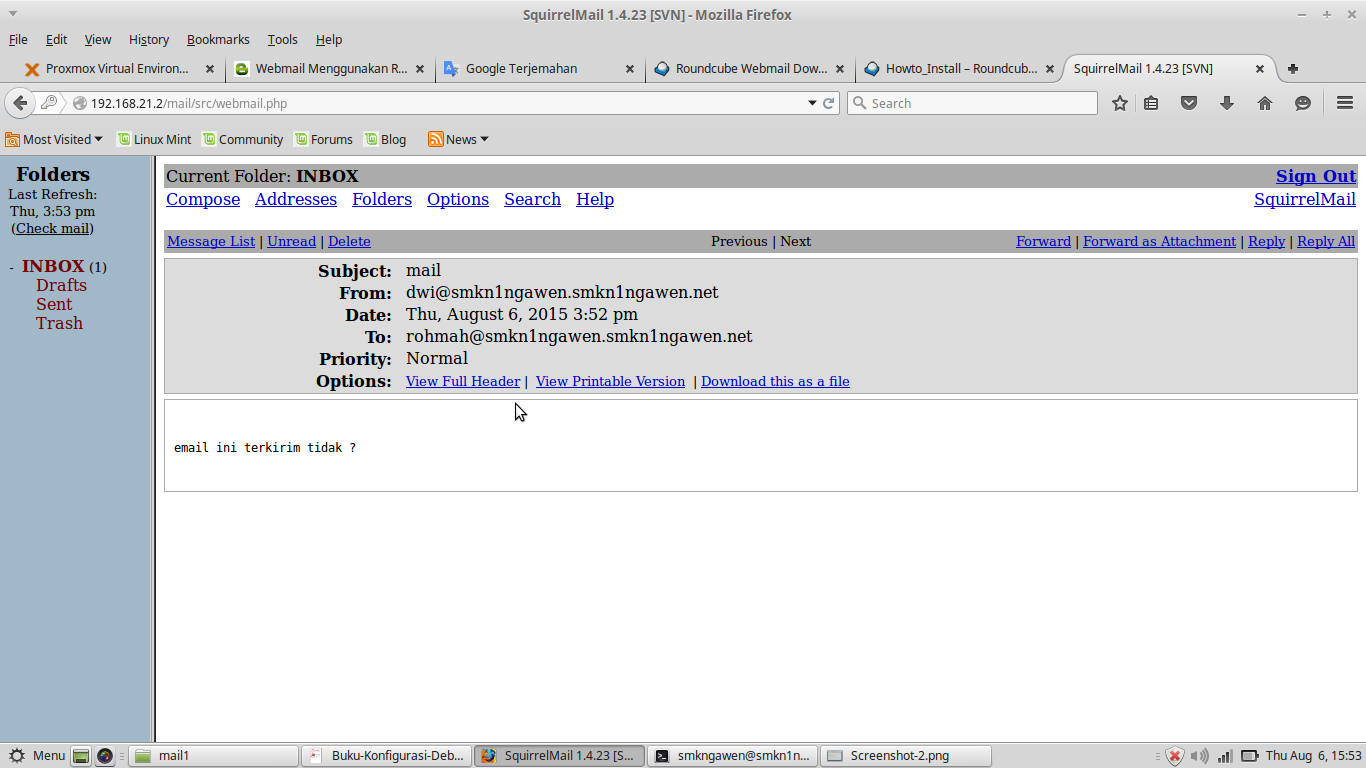Mark the message as Unread

click(291, 241)
